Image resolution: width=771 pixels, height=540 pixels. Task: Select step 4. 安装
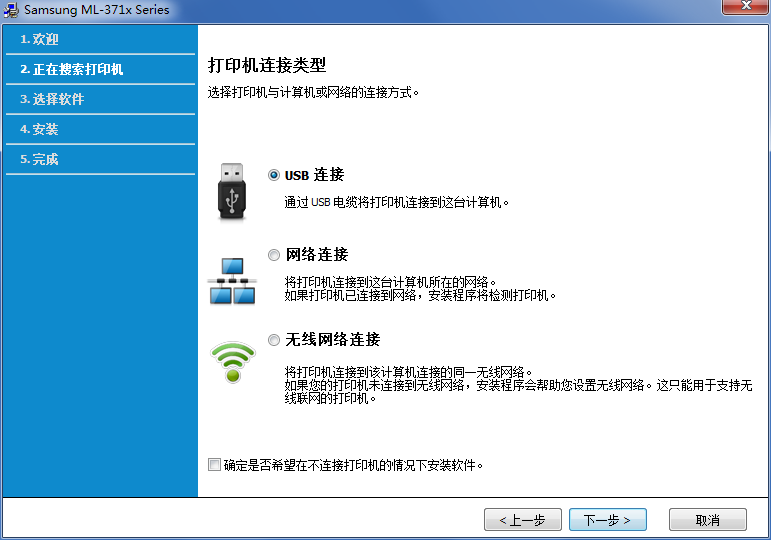[100, 129]
